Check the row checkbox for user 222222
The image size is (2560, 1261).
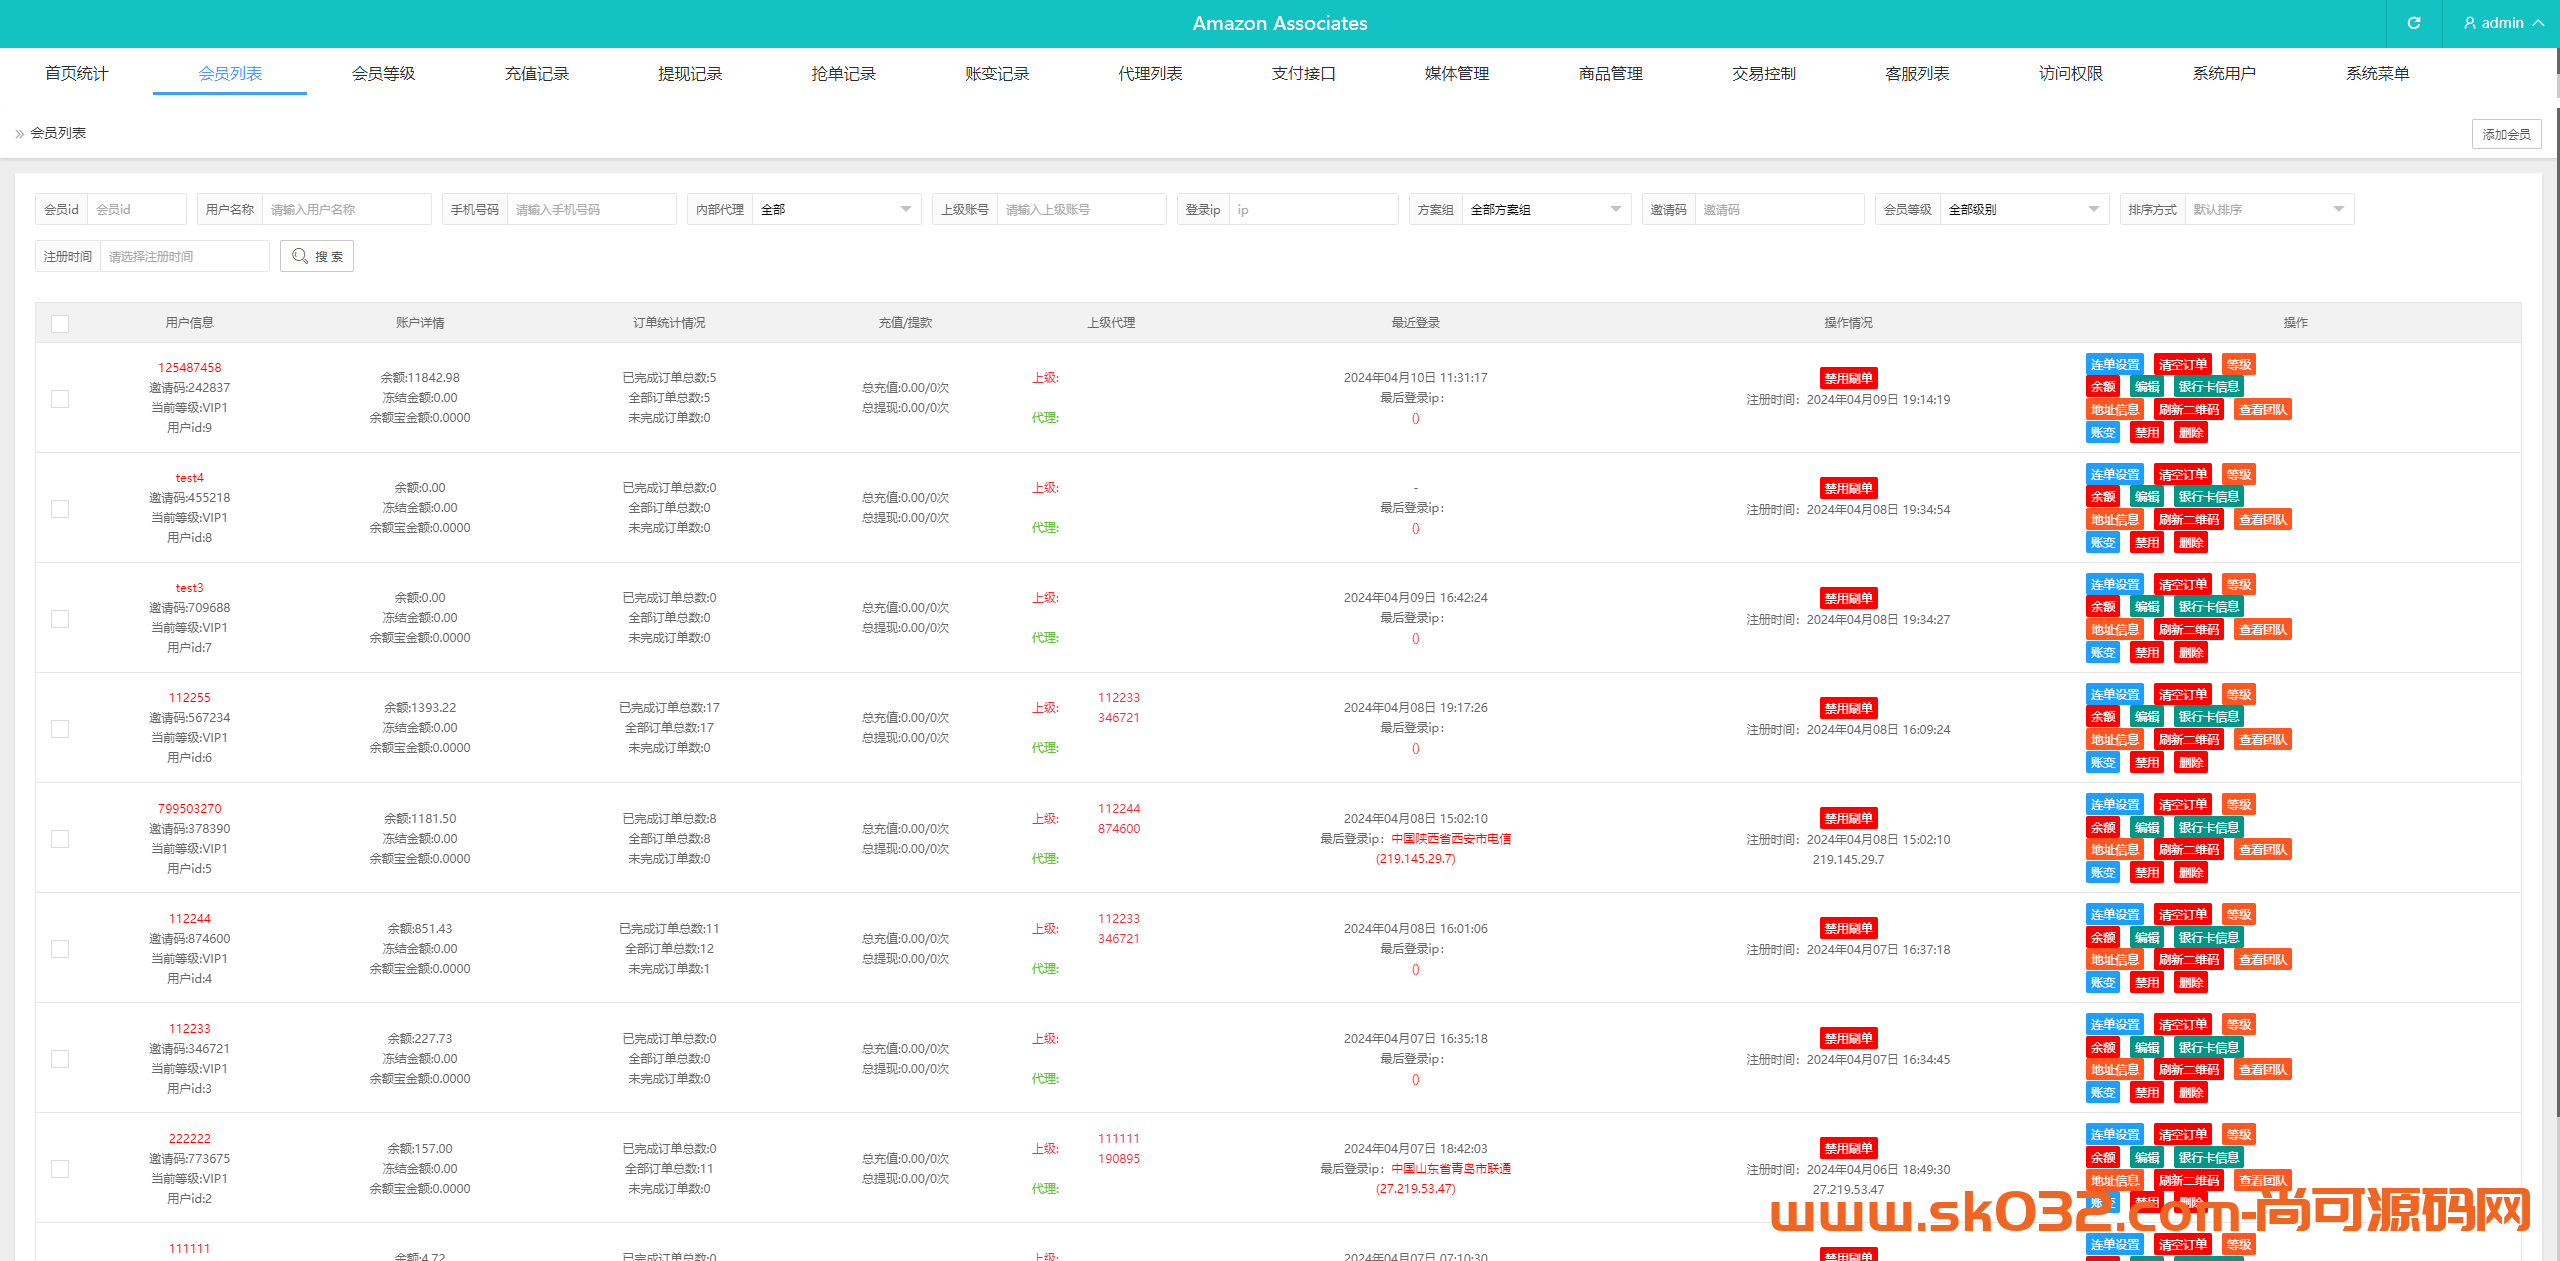60,1168
